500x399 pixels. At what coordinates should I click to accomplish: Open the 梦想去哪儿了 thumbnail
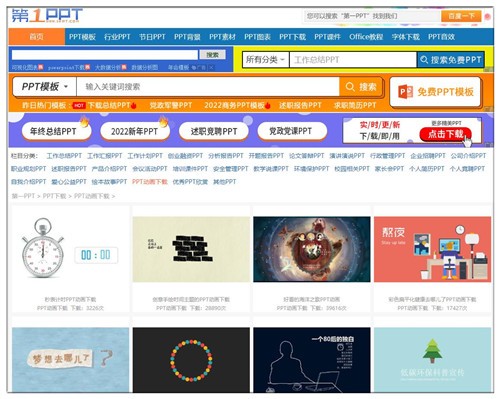pos(70,360)
